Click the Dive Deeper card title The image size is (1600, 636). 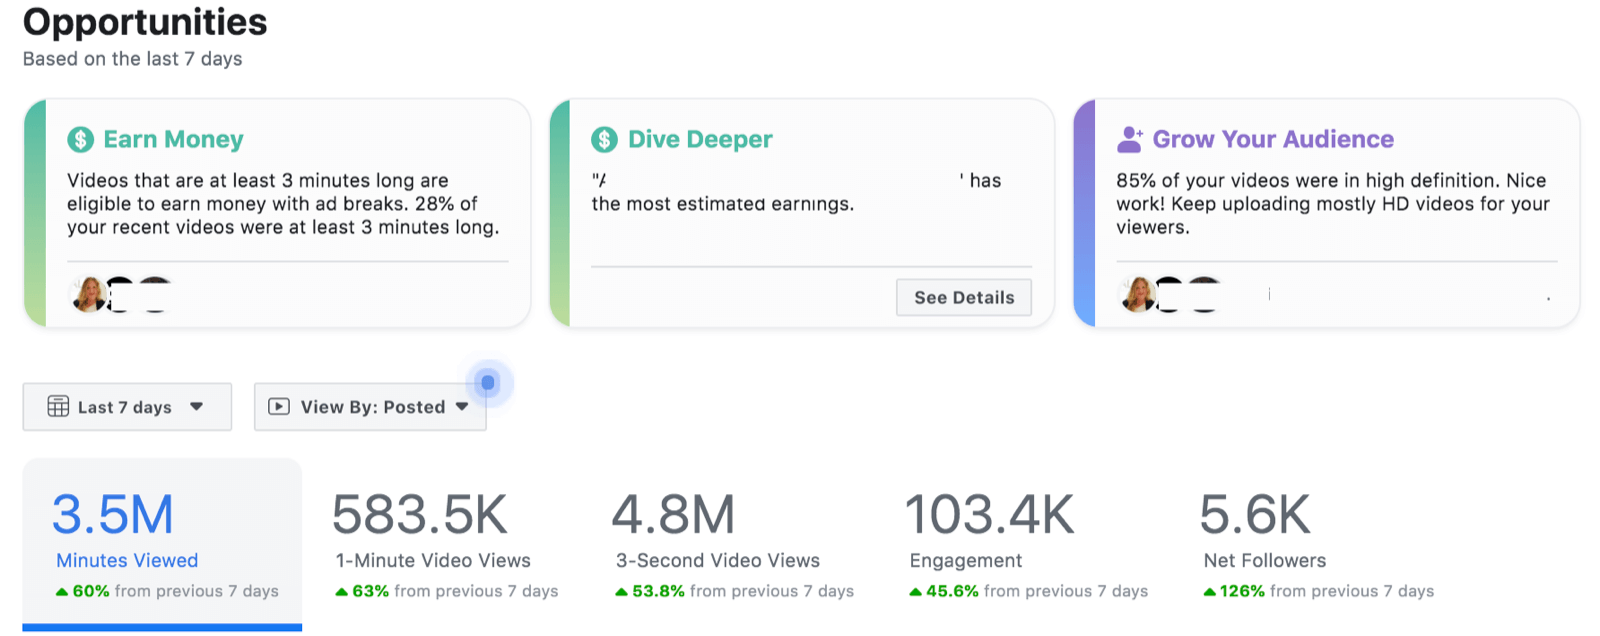(700, 140)
